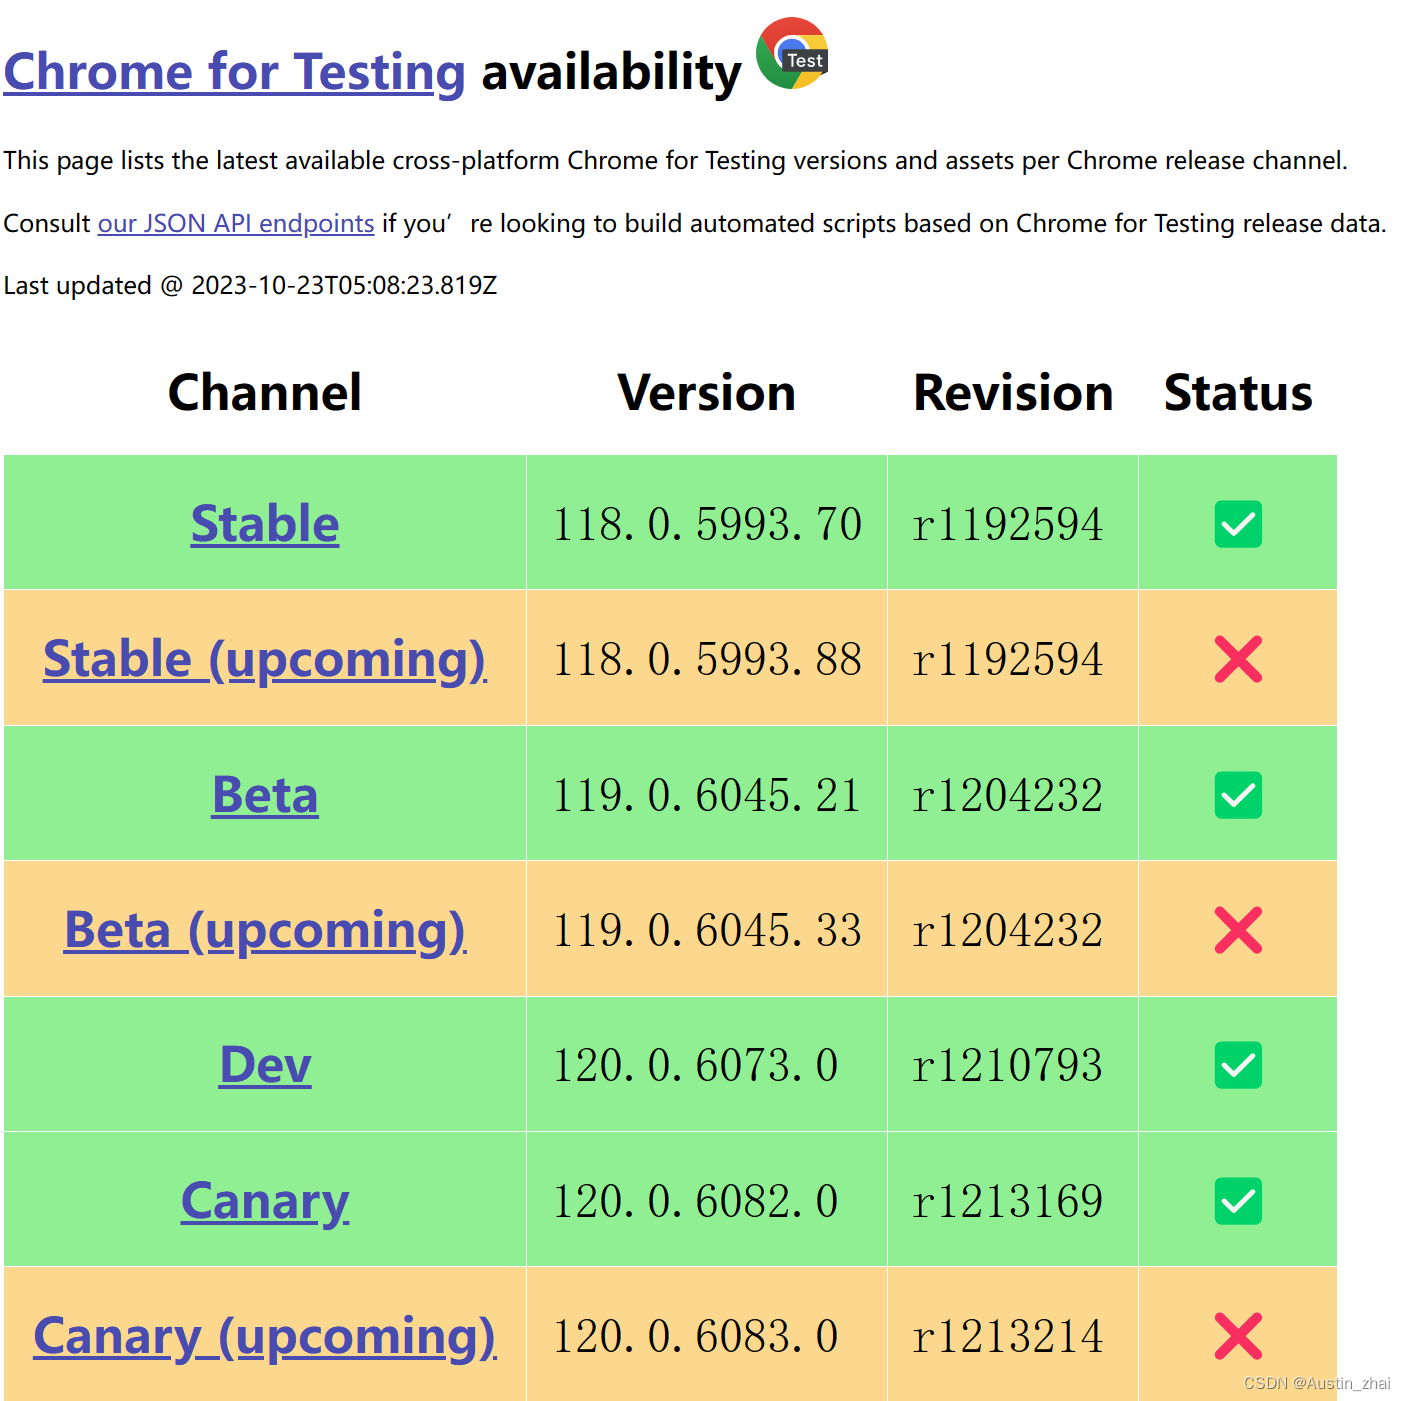The image size is (1405, 1401).
Task: Open the Dev channel link
Action: point(265,1065)
